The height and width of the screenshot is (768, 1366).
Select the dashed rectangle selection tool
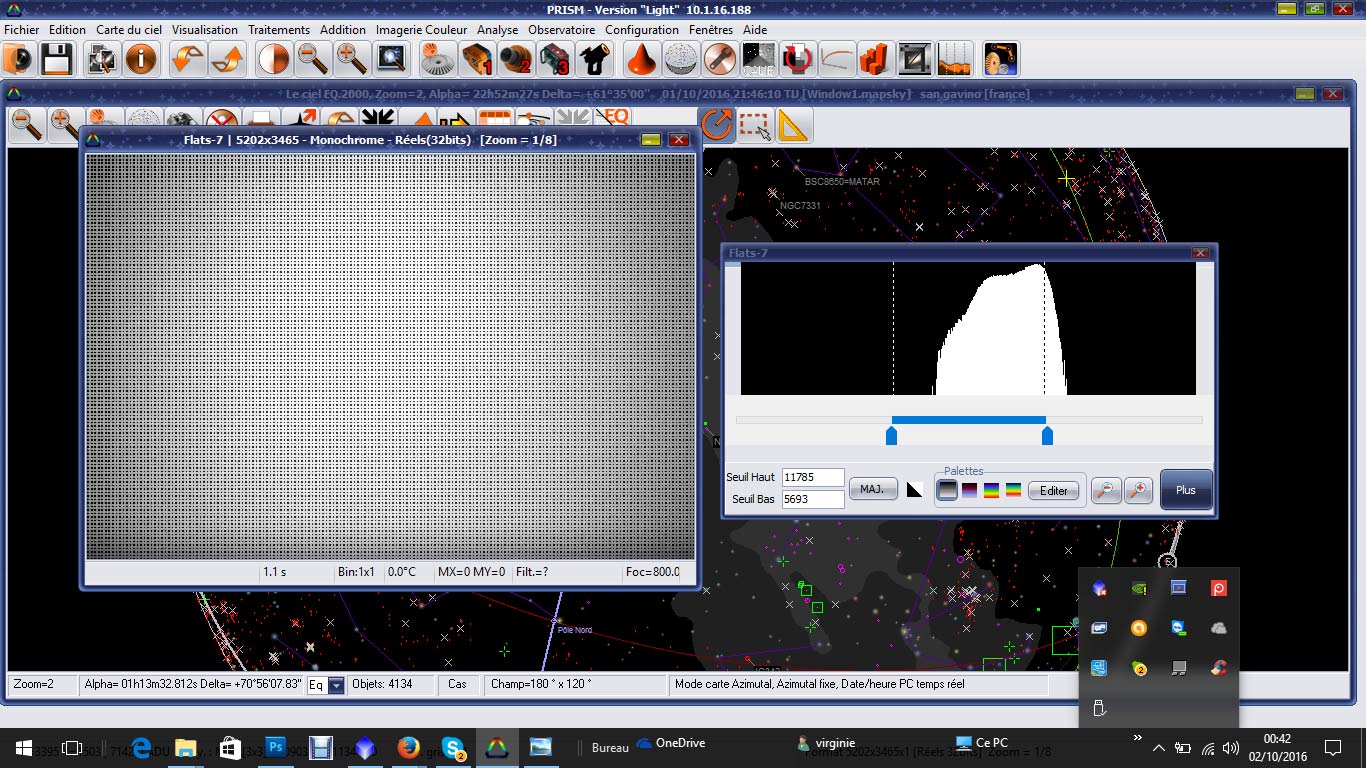755,125
